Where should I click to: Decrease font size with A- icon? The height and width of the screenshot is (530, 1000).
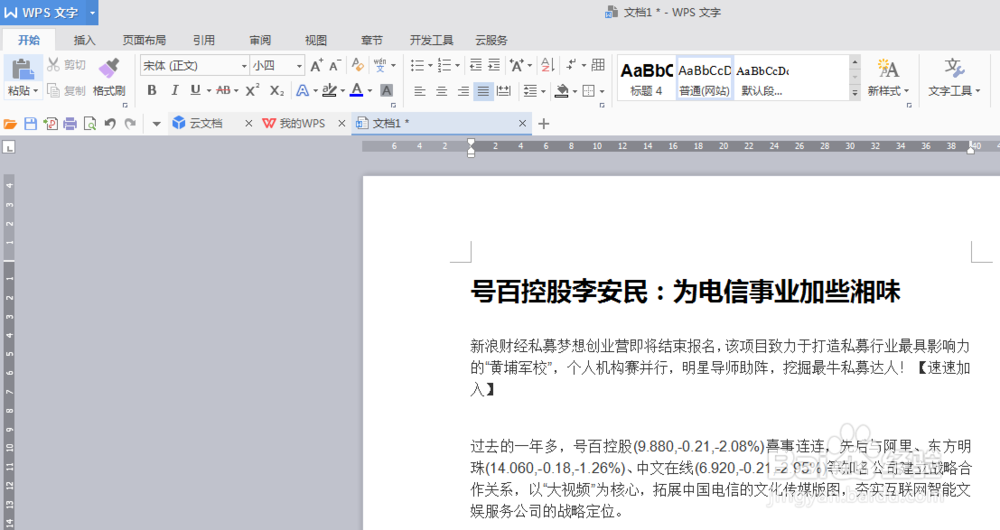tap(335, 65)
